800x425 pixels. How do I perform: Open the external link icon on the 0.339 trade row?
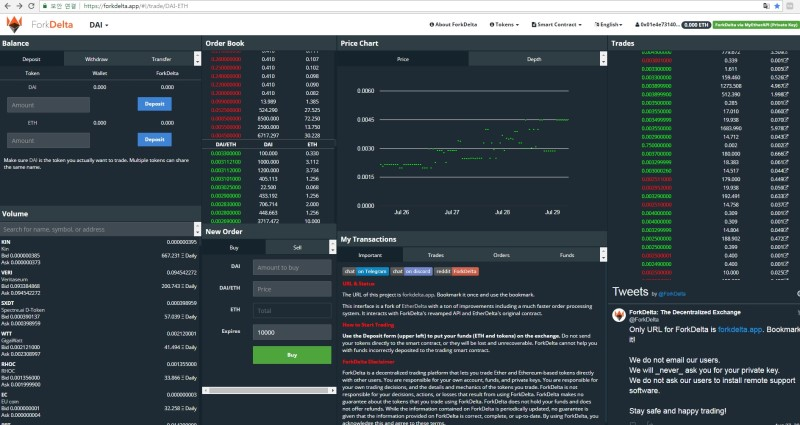[786, 61]
